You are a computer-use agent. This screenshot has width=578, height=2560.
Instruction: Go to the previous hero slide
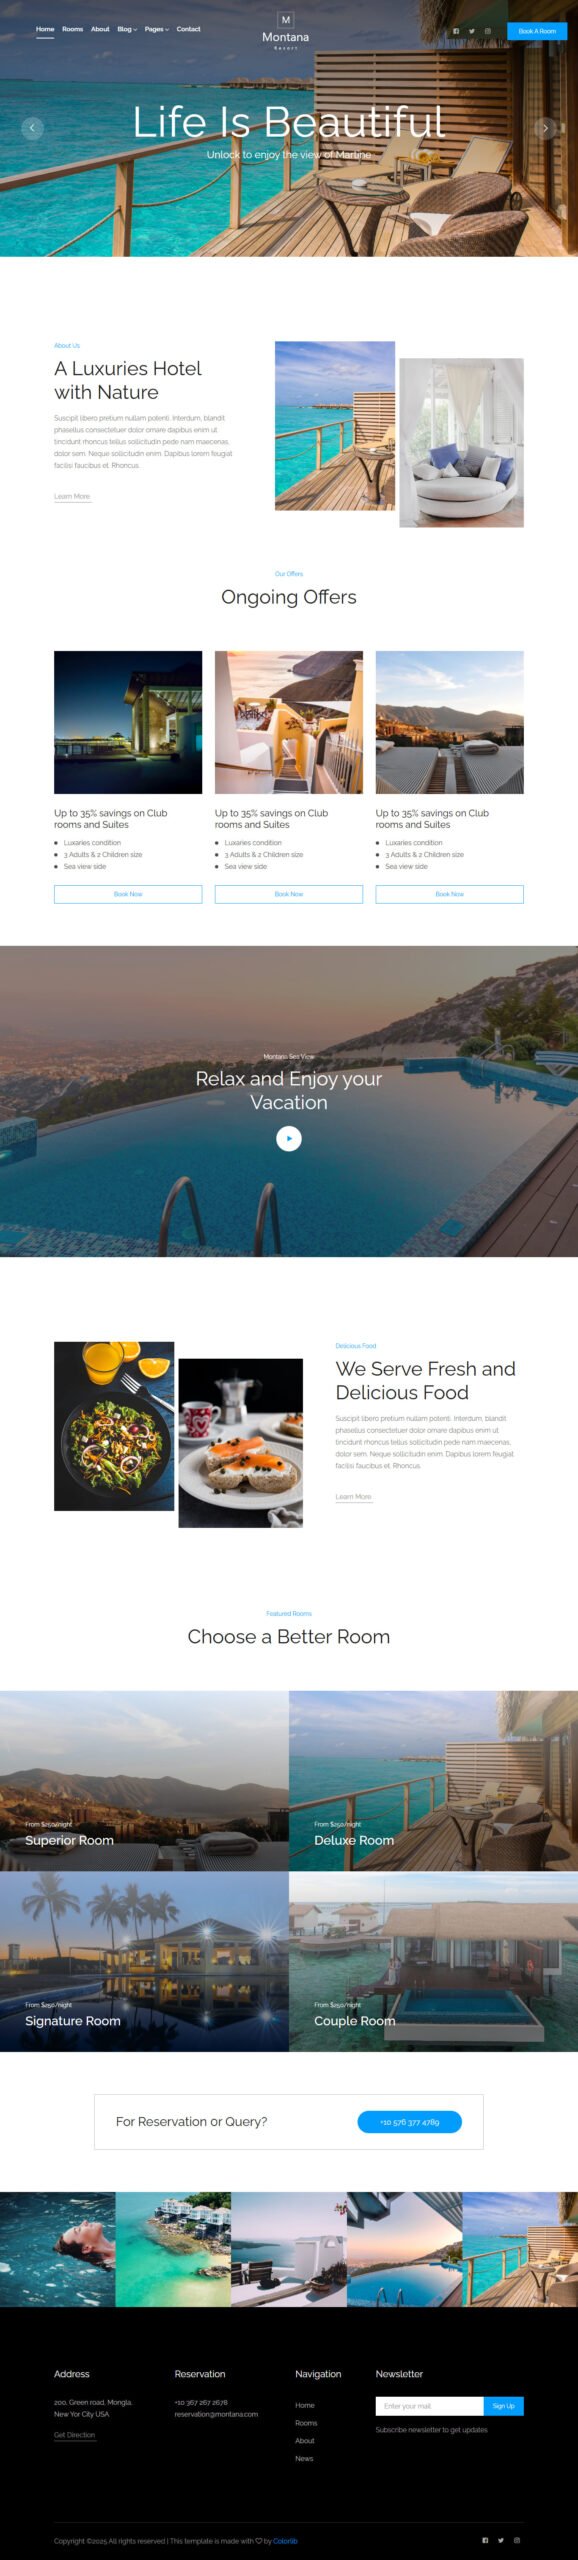pos(32,127)
